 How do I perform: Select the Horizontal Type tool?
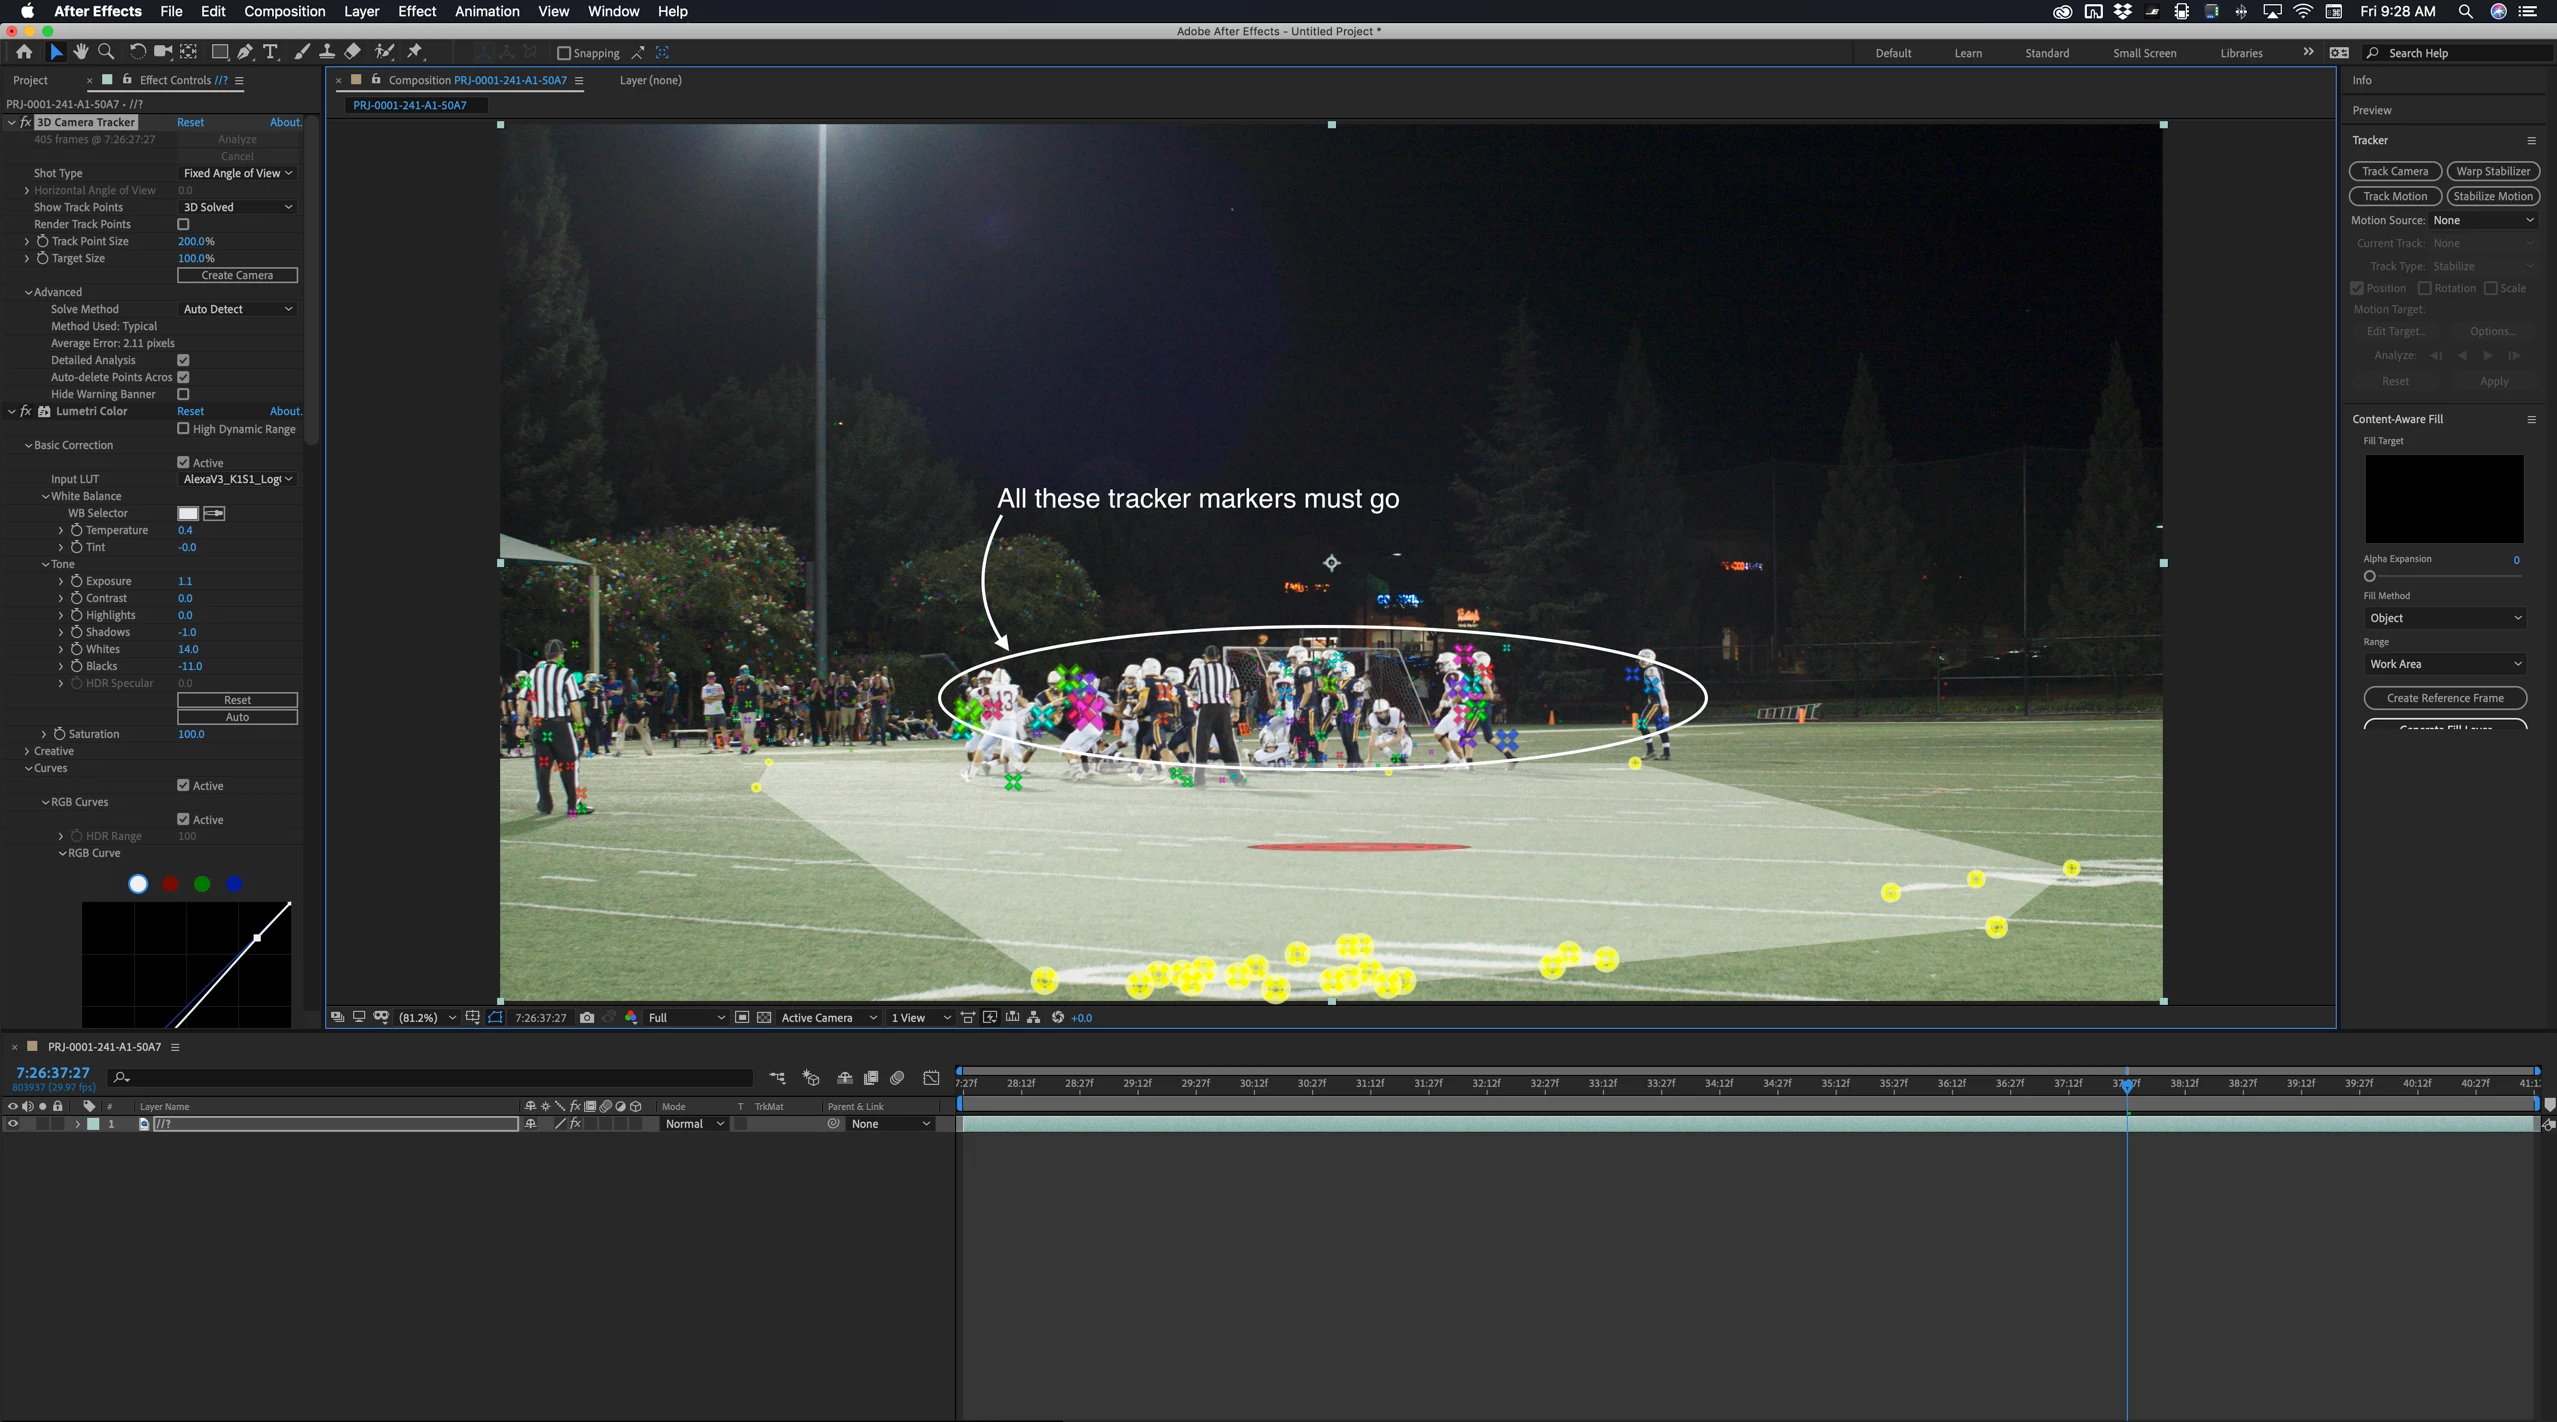[x=270, y=52]
